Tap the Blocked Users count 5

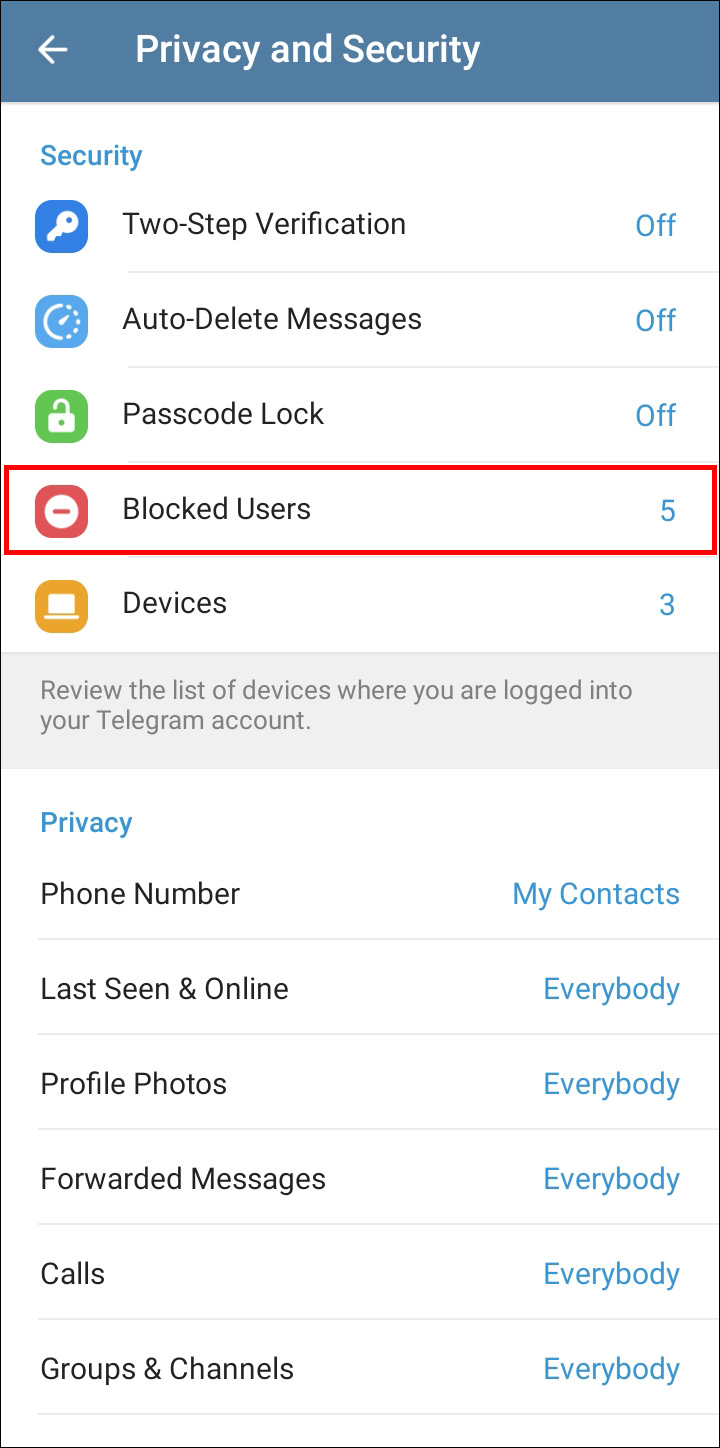pos(667,511)
